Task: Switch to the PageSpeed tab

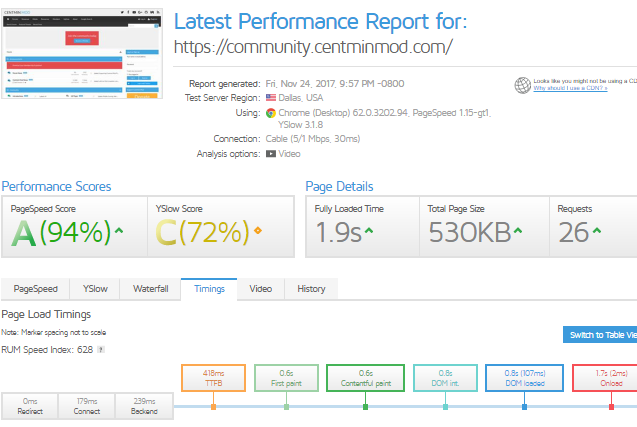Action: point(35,289)
